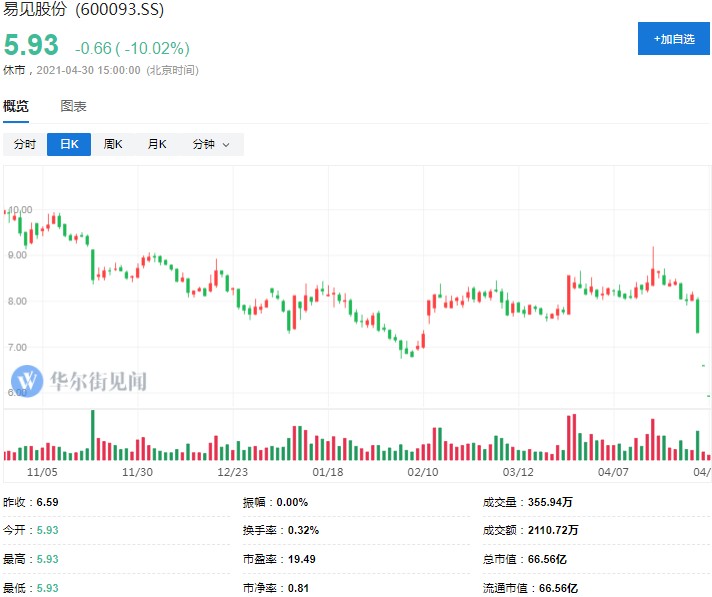712x597 pixels.
Task: Click the round W logo watermark
Action: click(x=27, y=380)
